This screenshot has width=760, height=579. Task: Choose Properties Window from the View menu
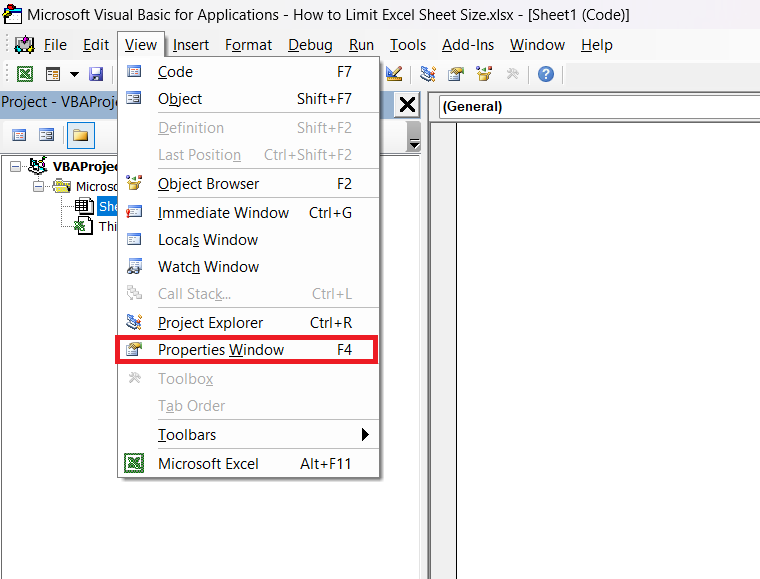click(x=247, y=349)
